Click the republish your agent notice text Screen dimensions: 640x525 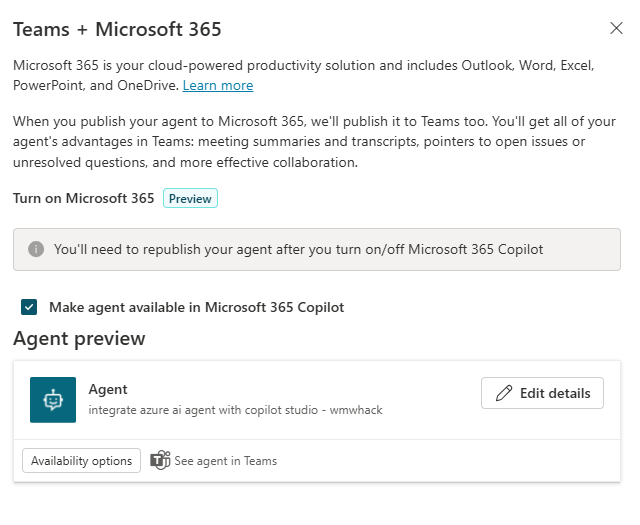point(298,249)
